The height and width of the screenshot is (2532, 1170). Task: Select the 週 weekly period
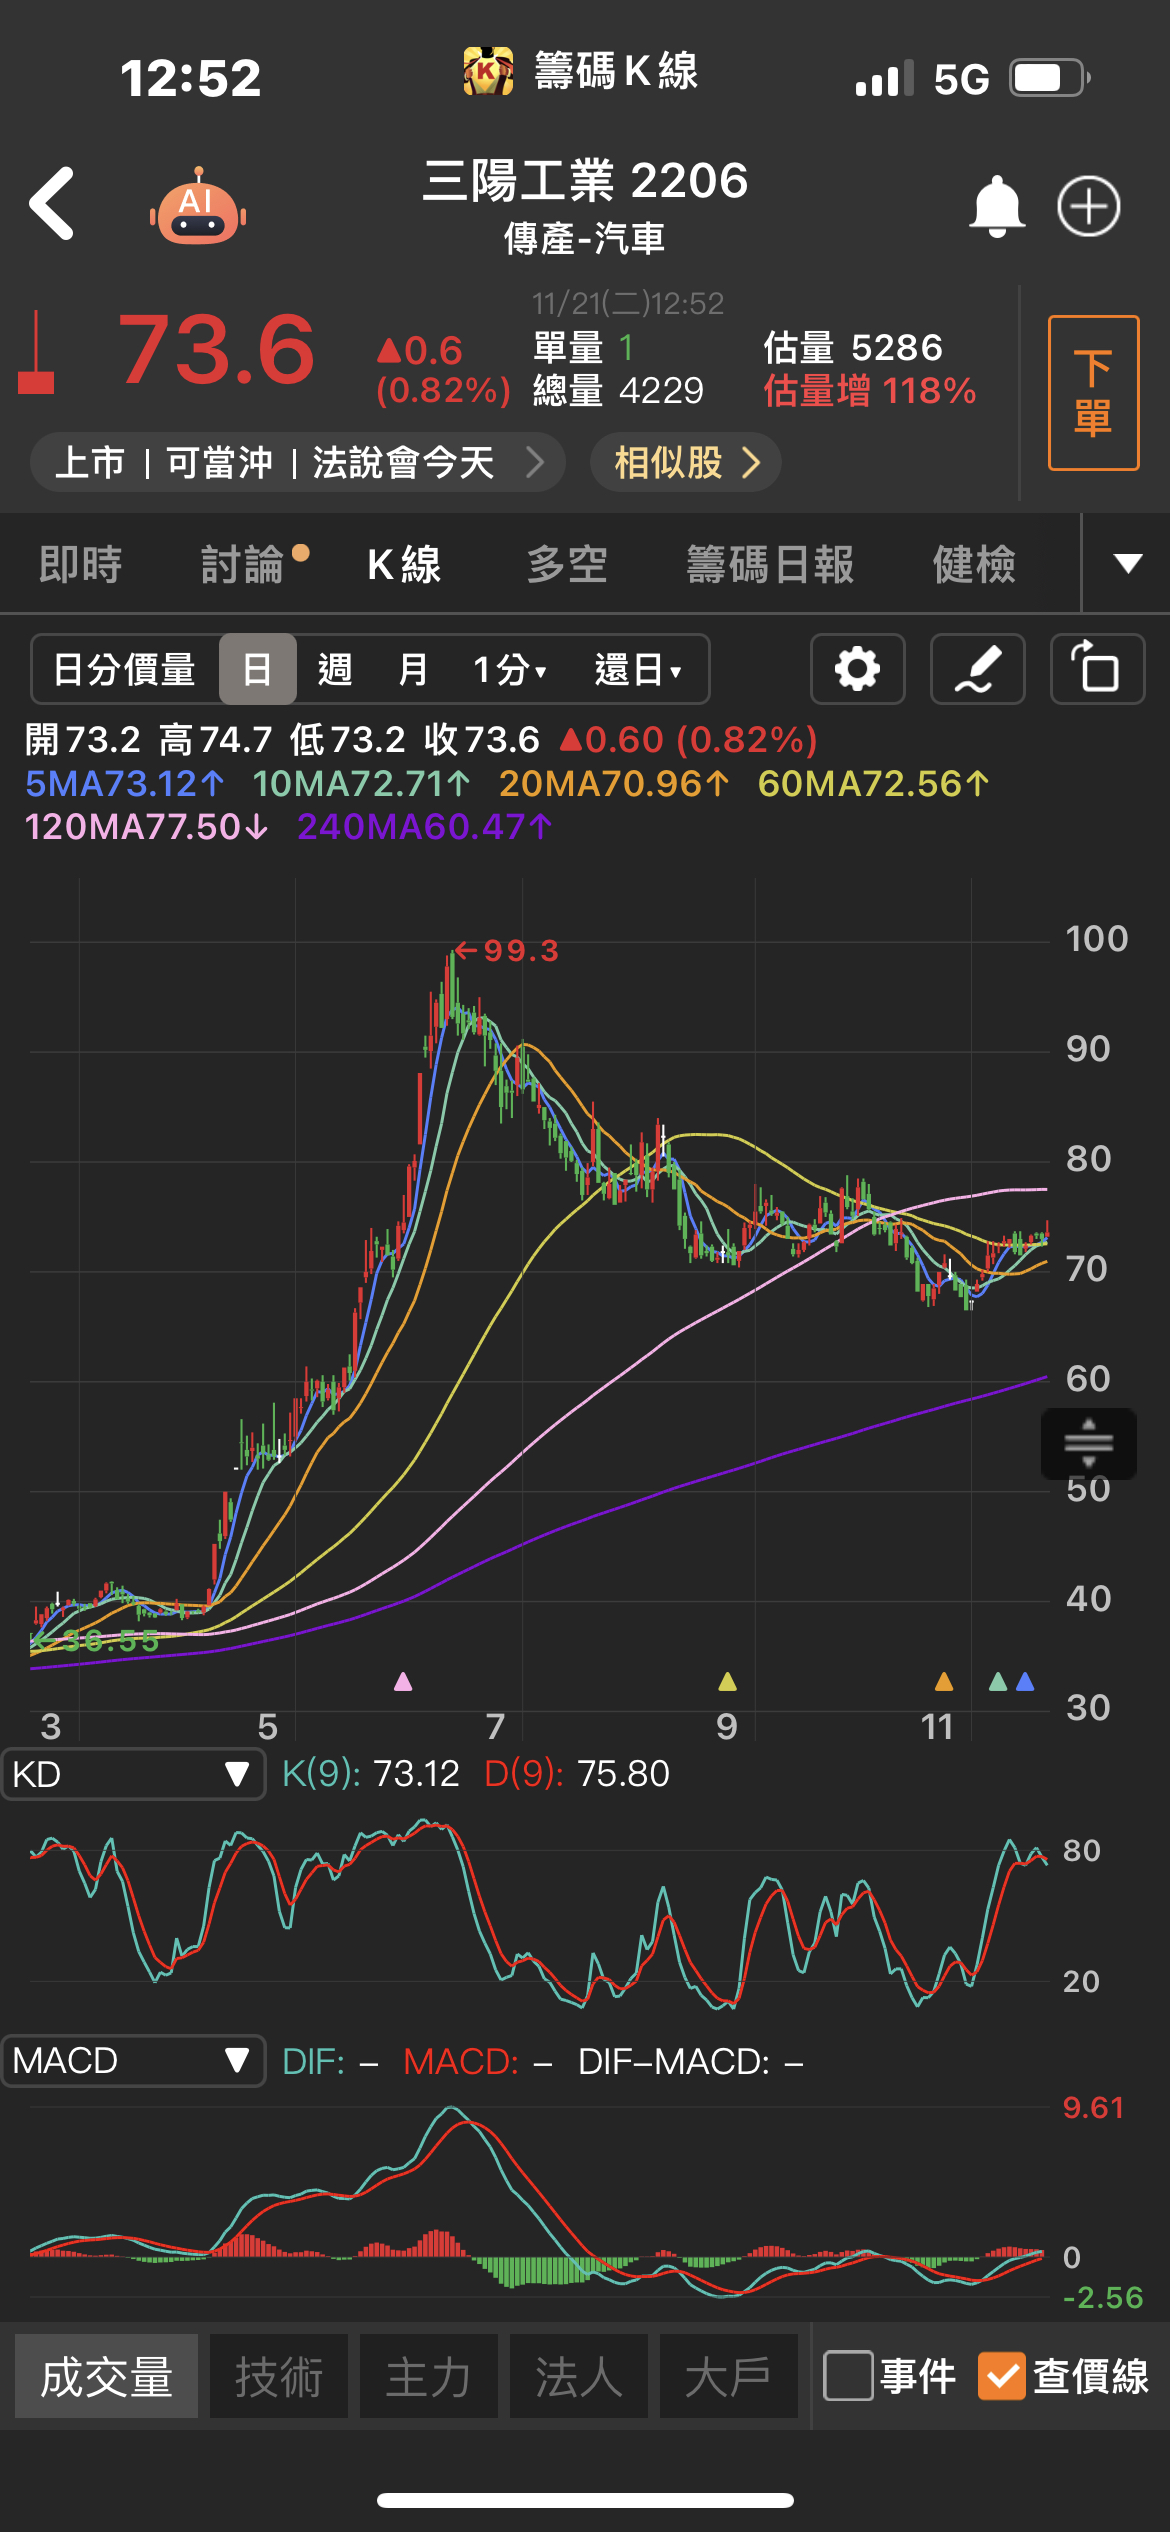point(335,669)
